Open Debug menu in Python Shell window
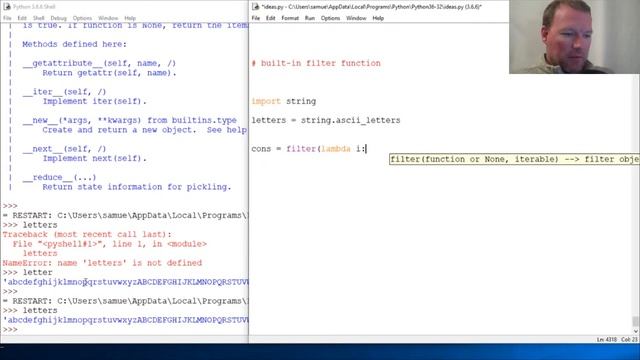Screen dimensions: 640x360 (58, 18)
